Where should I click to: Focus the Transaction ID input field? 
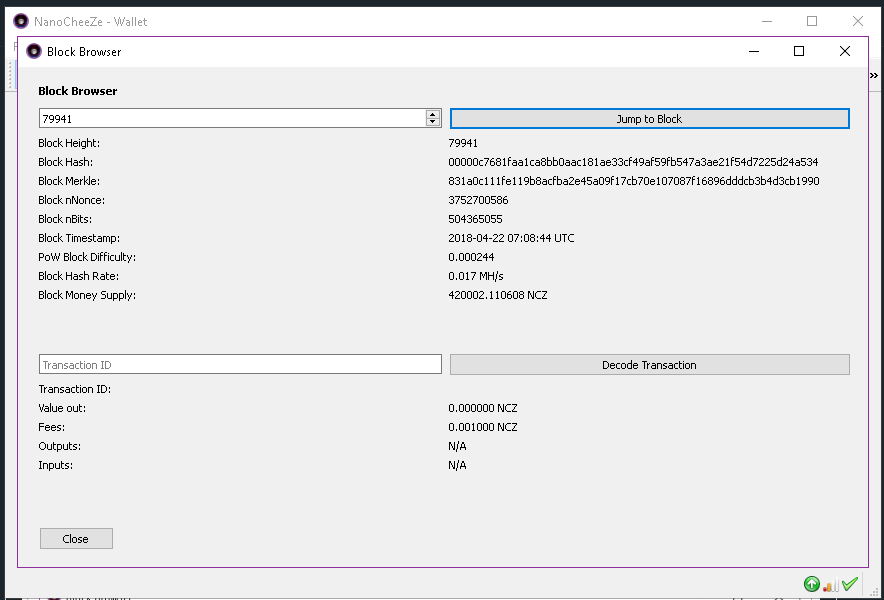tap(240, 364)
